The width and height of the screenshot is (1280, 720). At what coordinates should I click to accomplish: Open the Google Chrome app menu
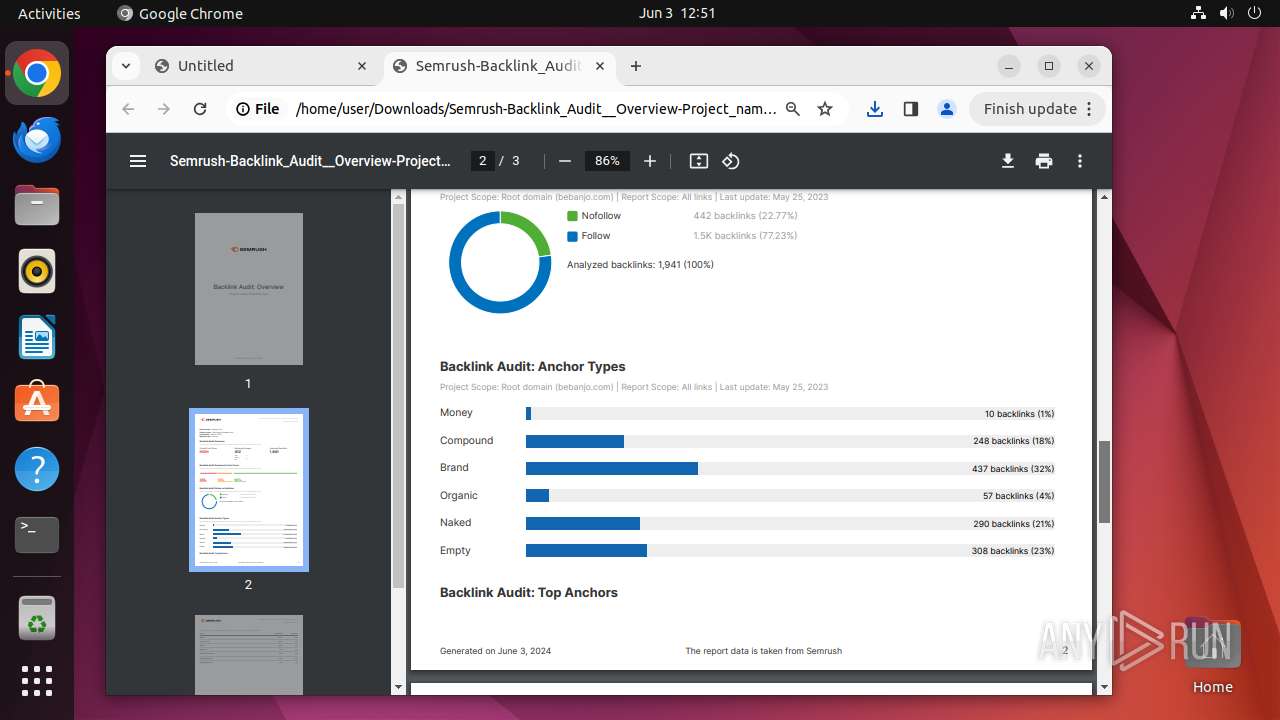tap(180, 14)
